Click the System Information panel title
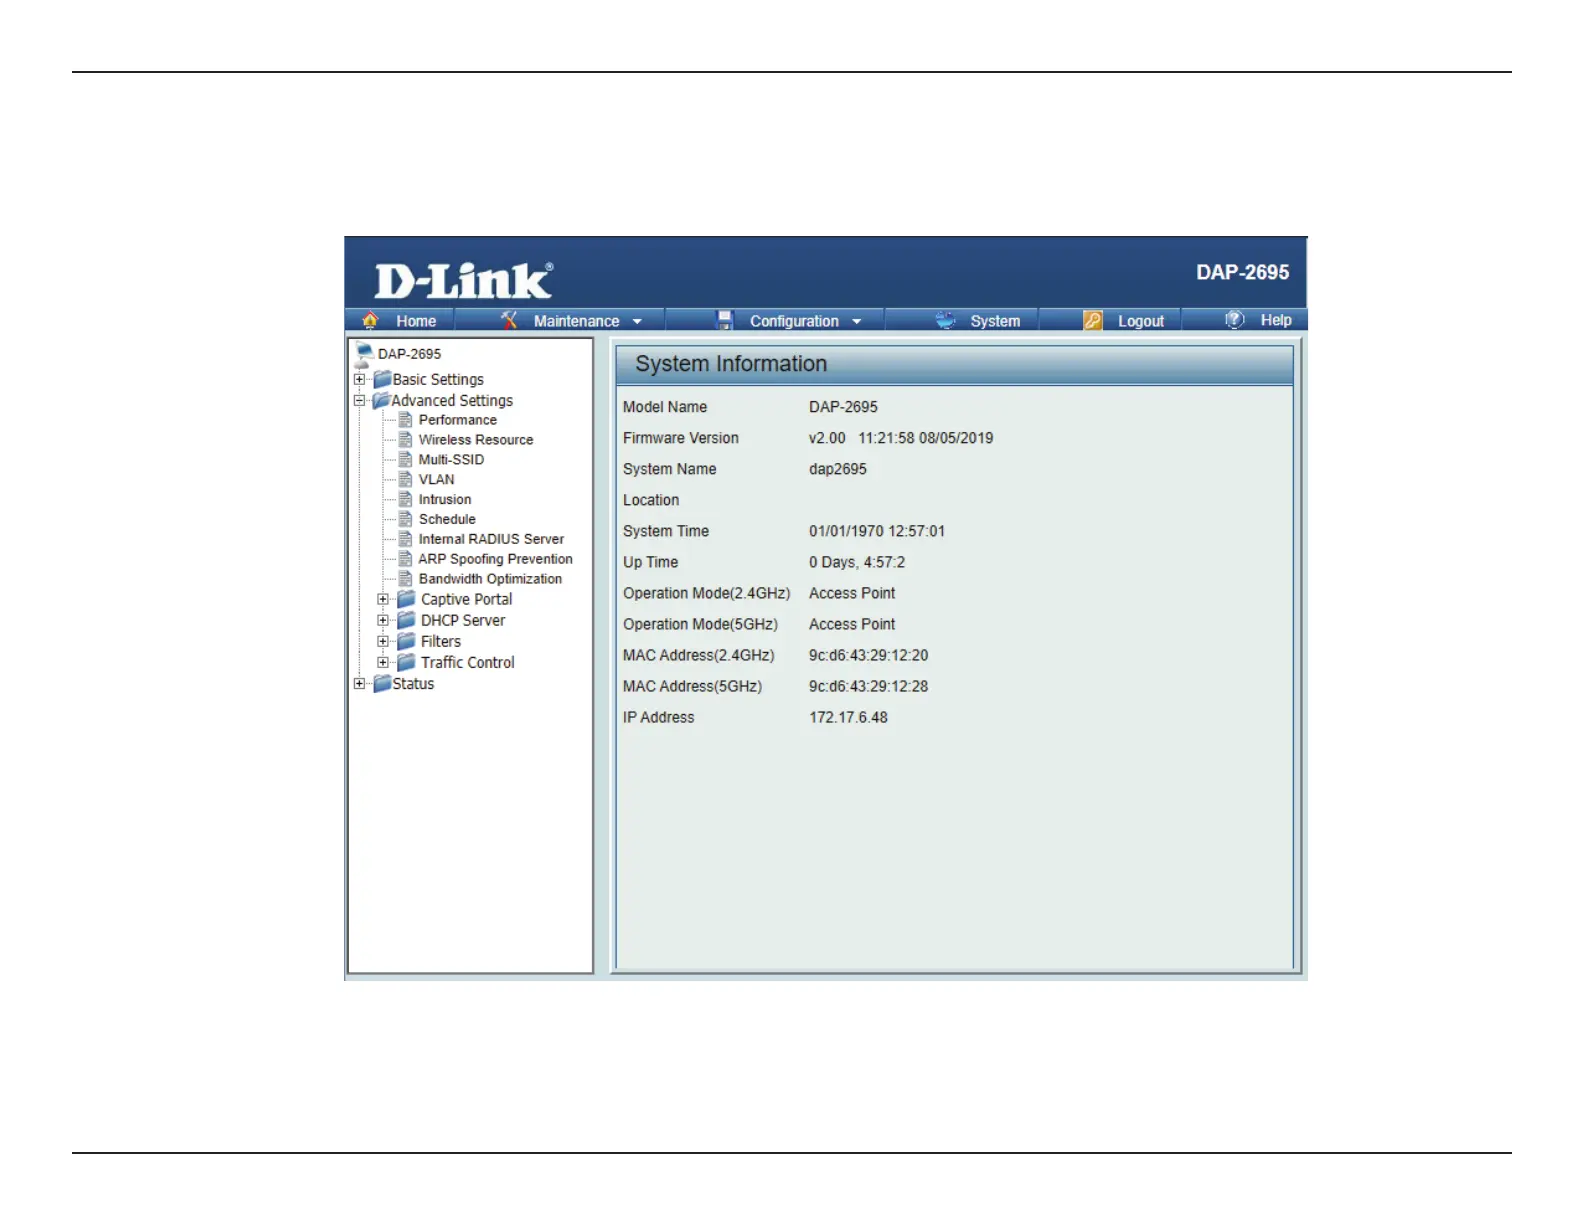 731,364
